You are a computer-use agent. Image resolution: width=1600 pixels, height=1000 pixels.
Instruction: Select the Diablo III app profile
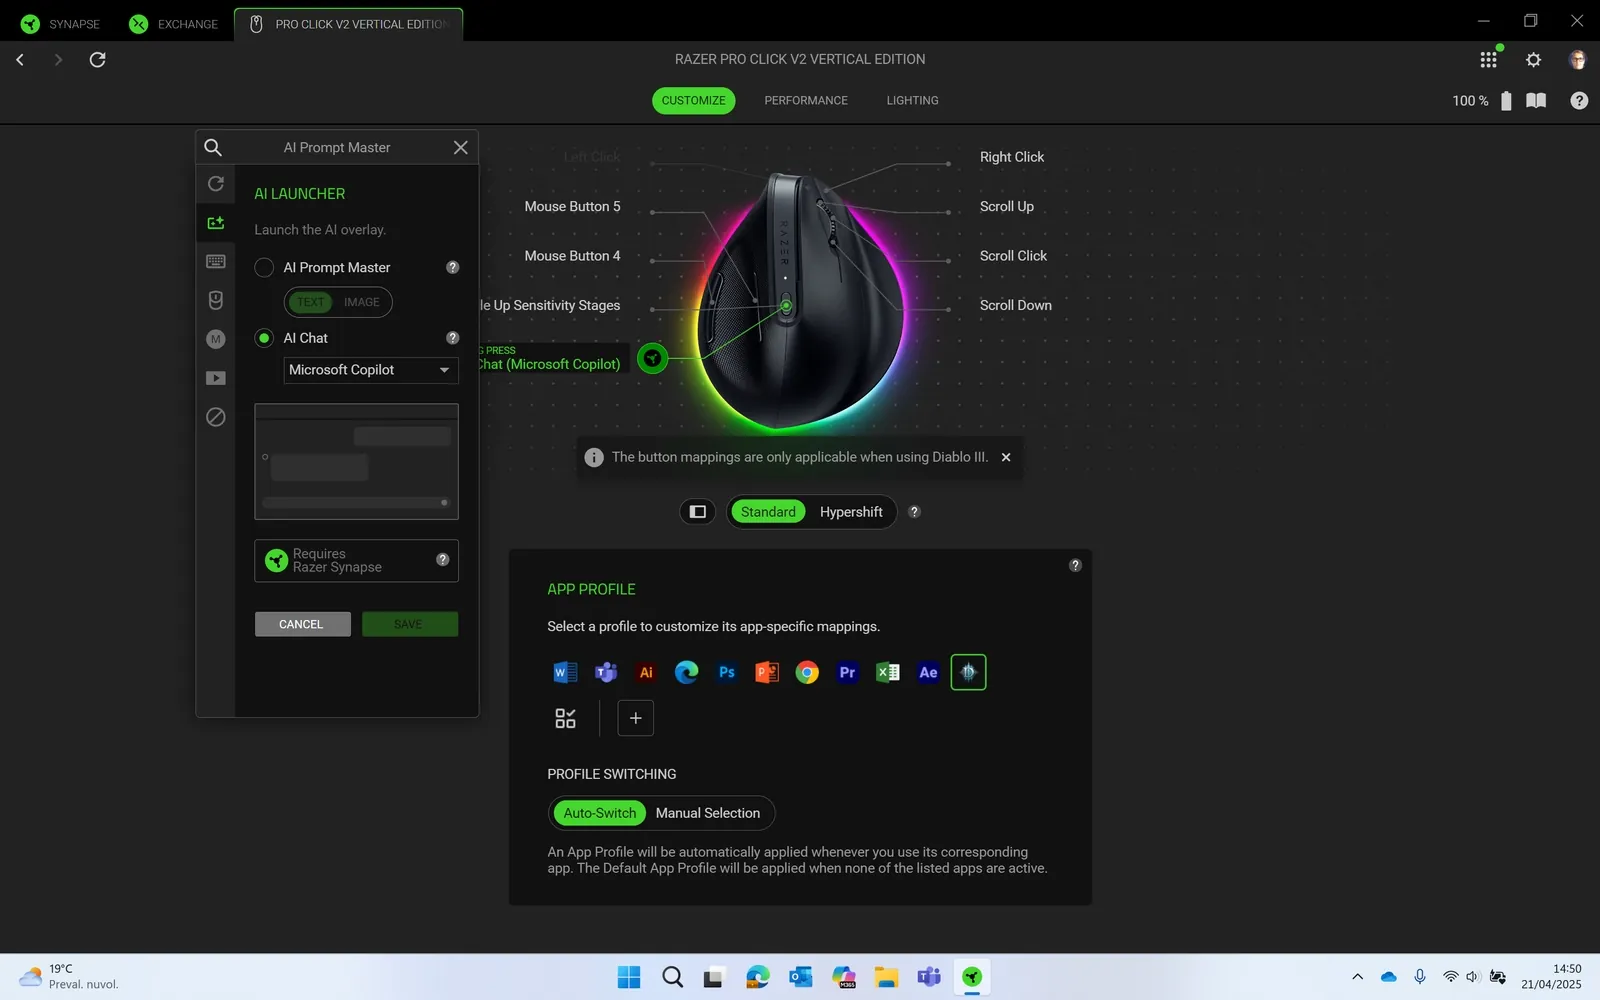[968, 672]
